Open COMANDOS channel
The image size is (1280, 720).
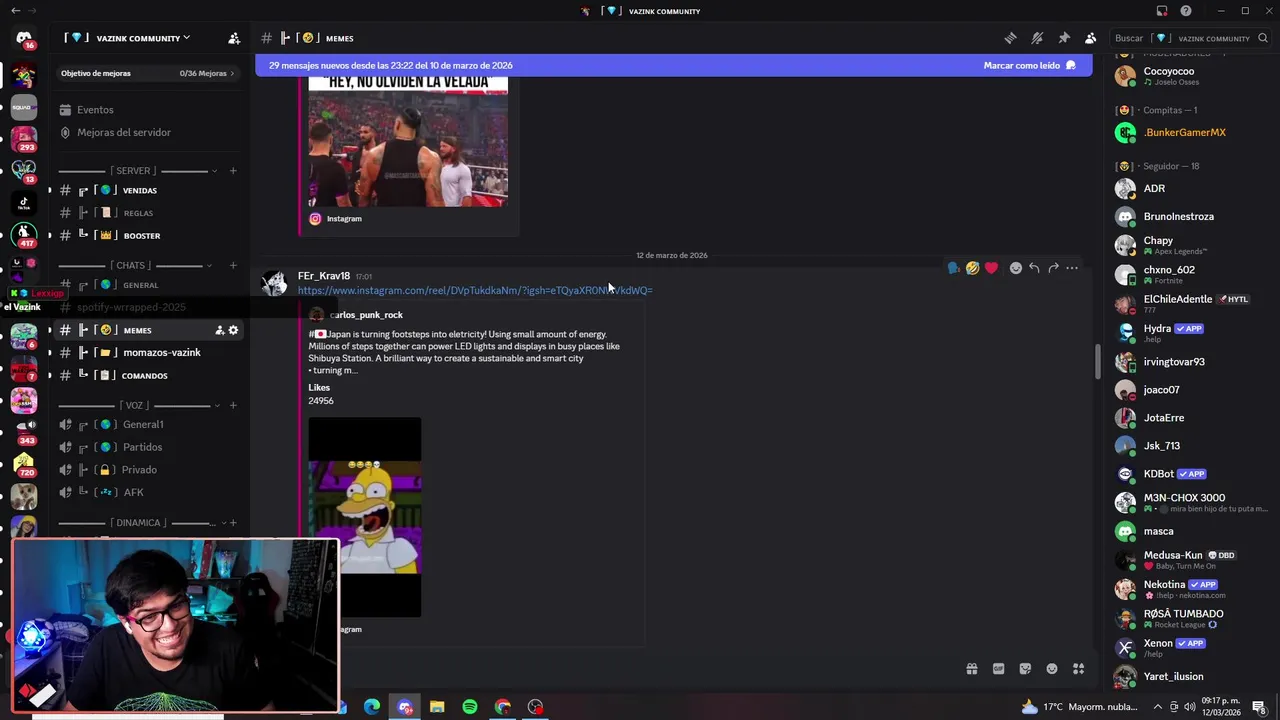click(148, 376)
